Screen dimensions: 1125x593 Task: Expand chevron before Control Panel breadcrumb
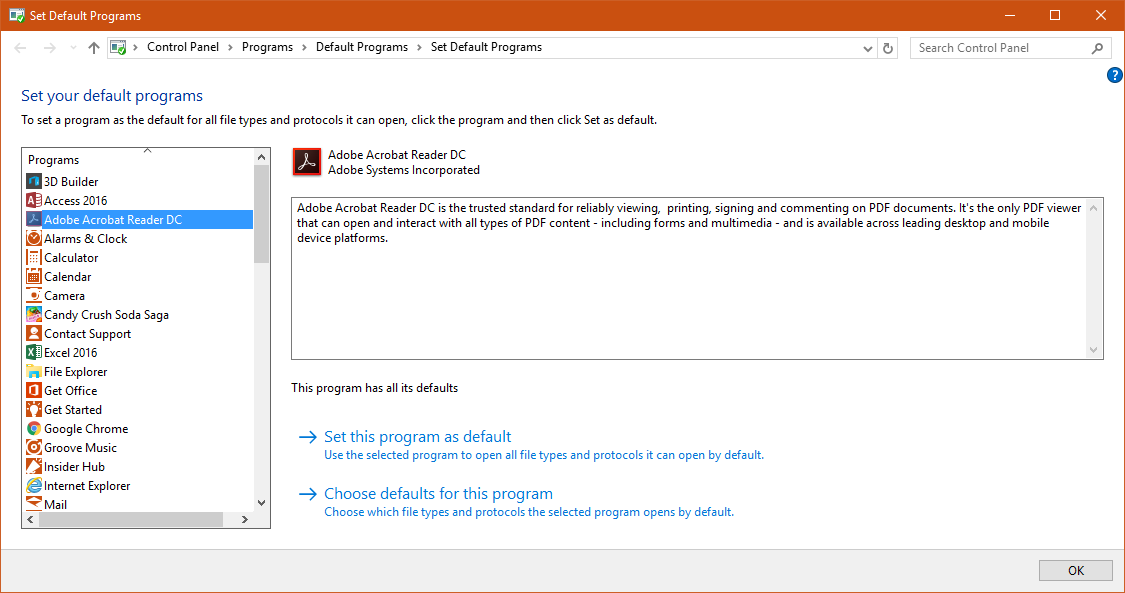pos(136,47)
